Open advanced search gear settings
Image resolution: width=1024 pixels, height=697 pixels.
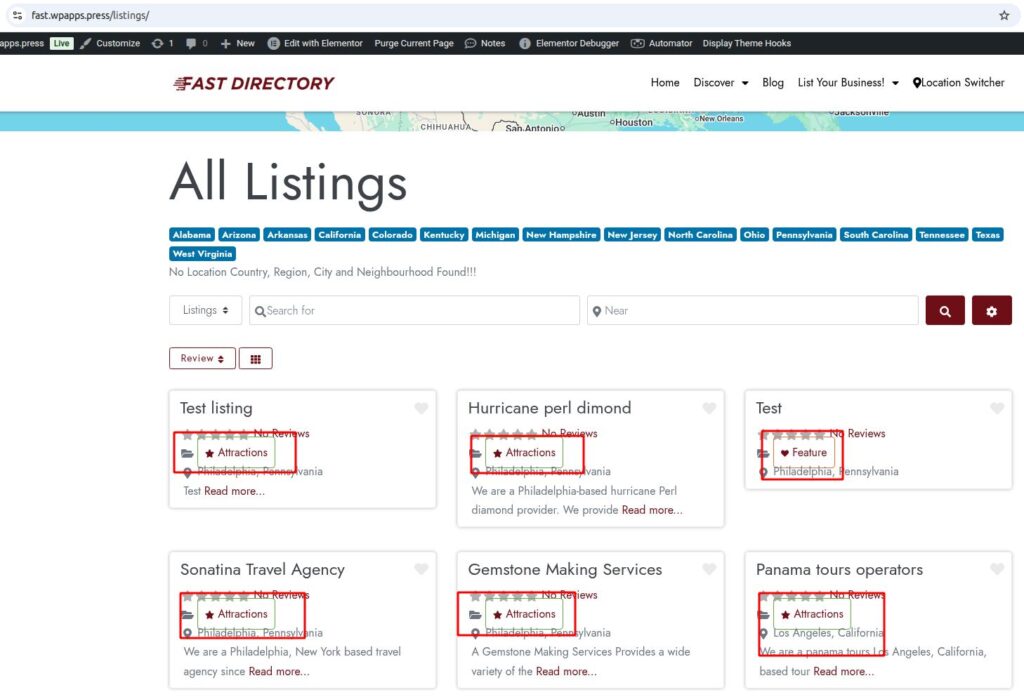tap(991, 311)
